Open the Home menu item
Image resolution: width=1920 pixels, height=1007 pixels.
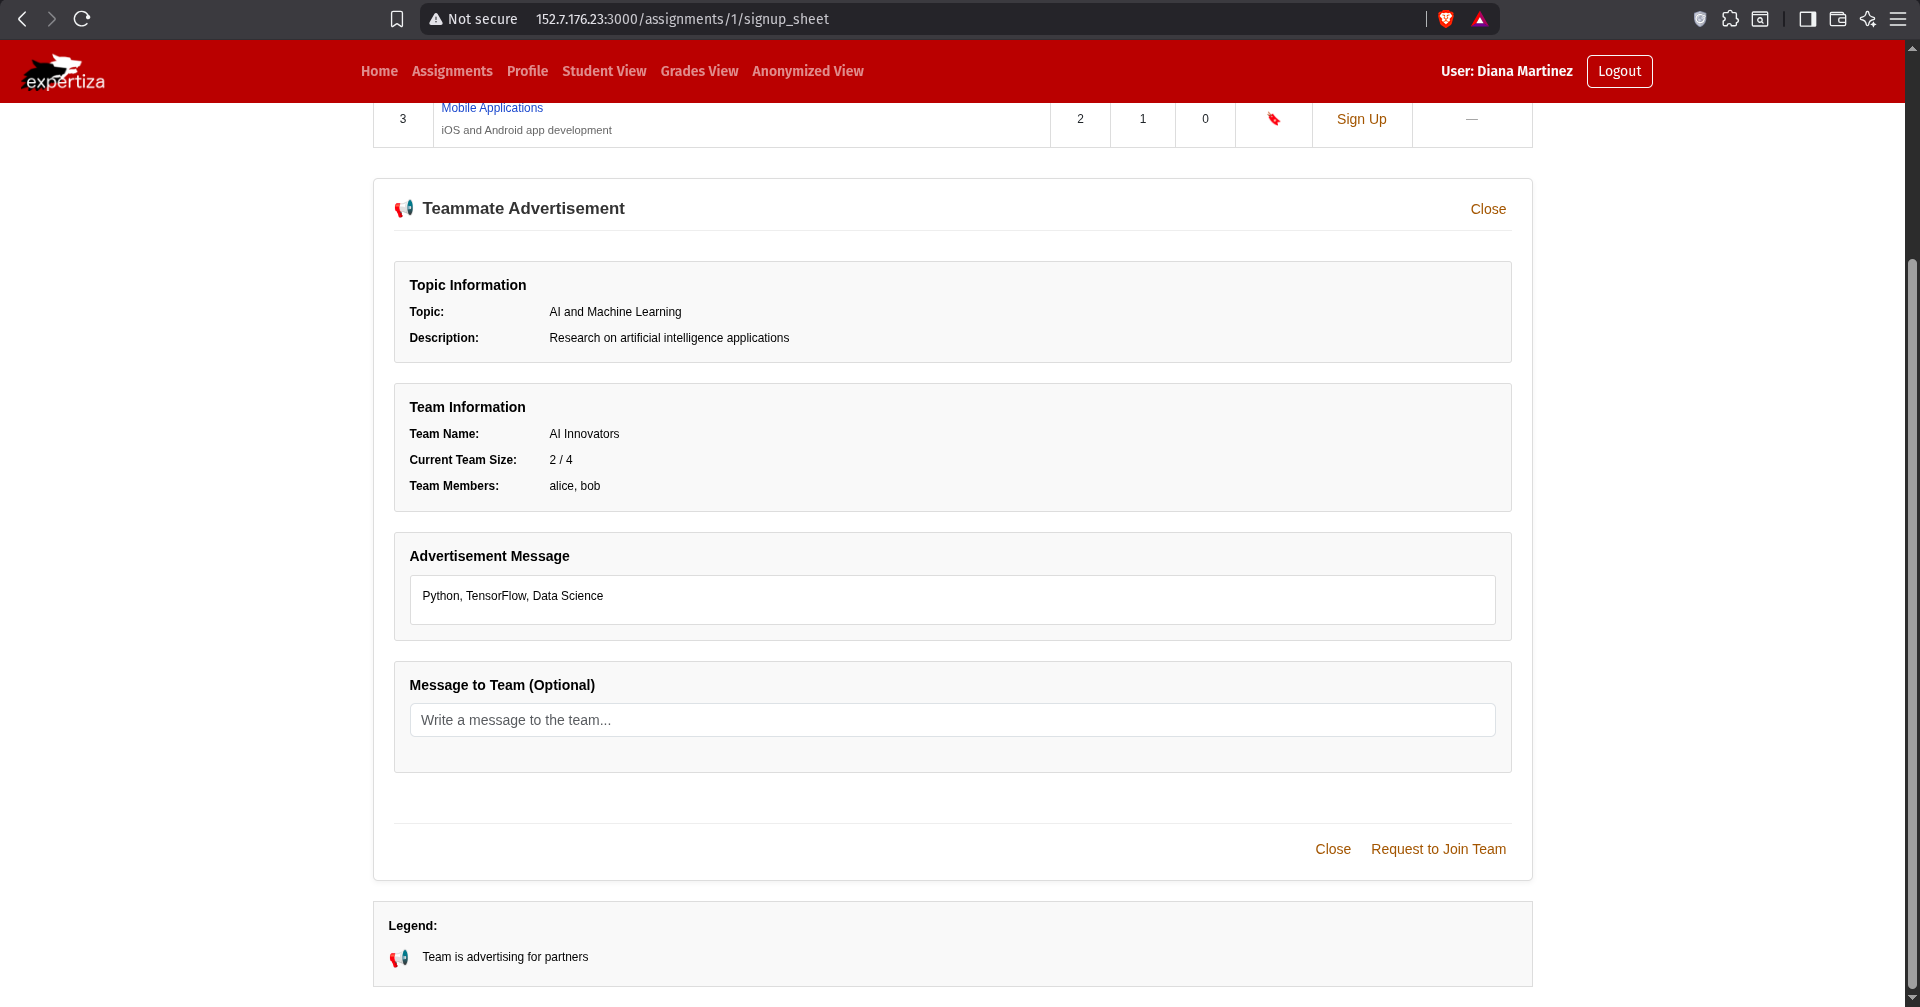coord(379,71)
